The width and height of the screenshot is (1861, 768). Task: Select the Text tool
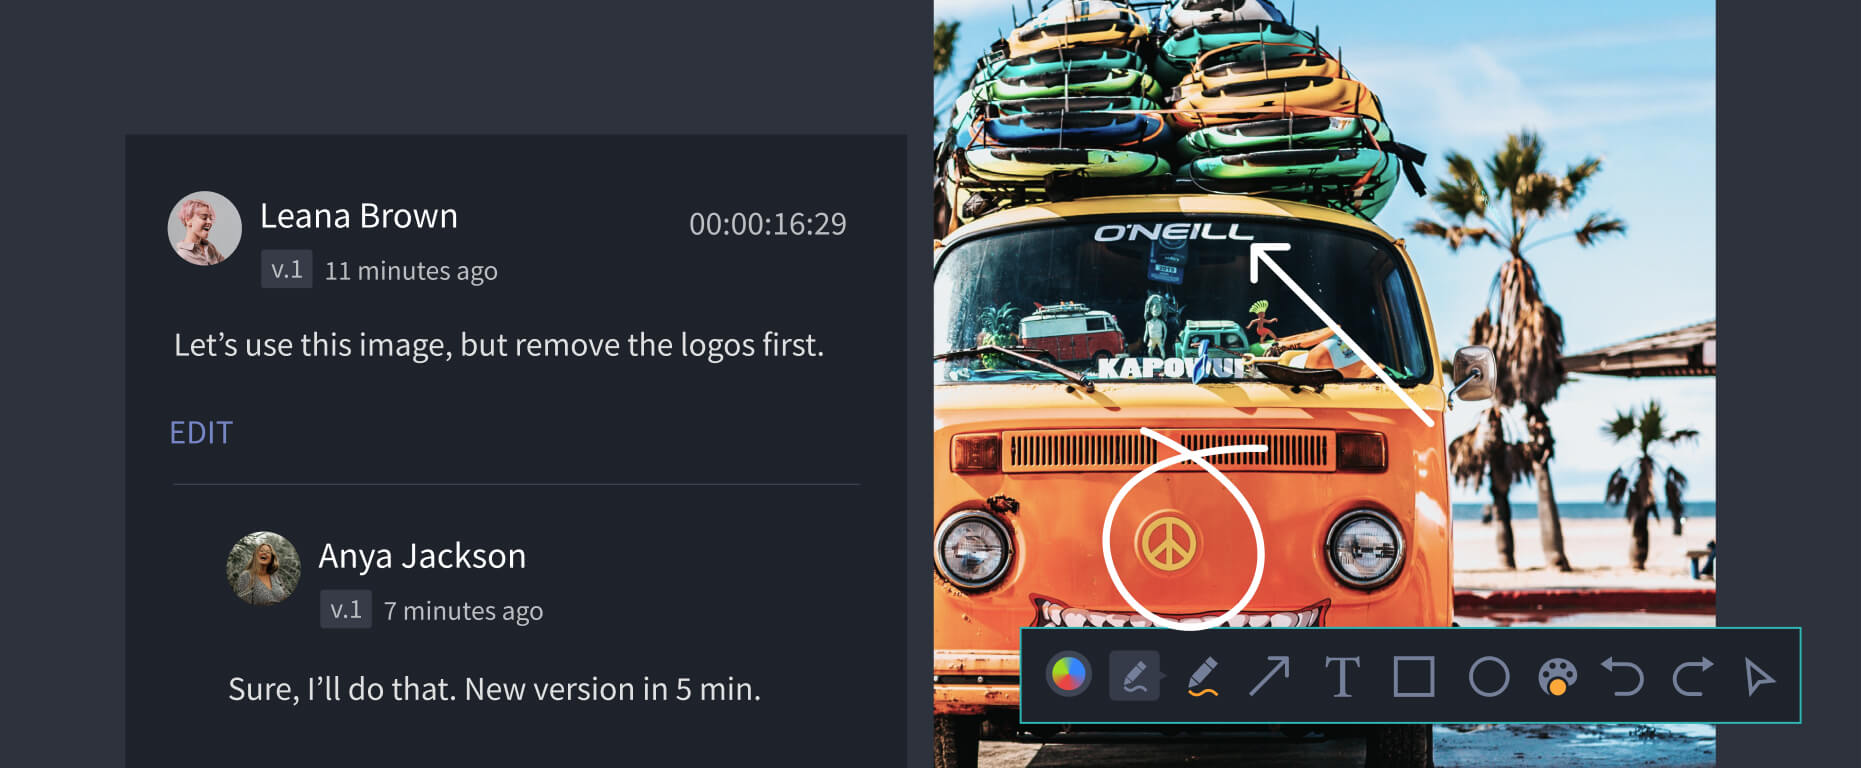[1342, 677]
